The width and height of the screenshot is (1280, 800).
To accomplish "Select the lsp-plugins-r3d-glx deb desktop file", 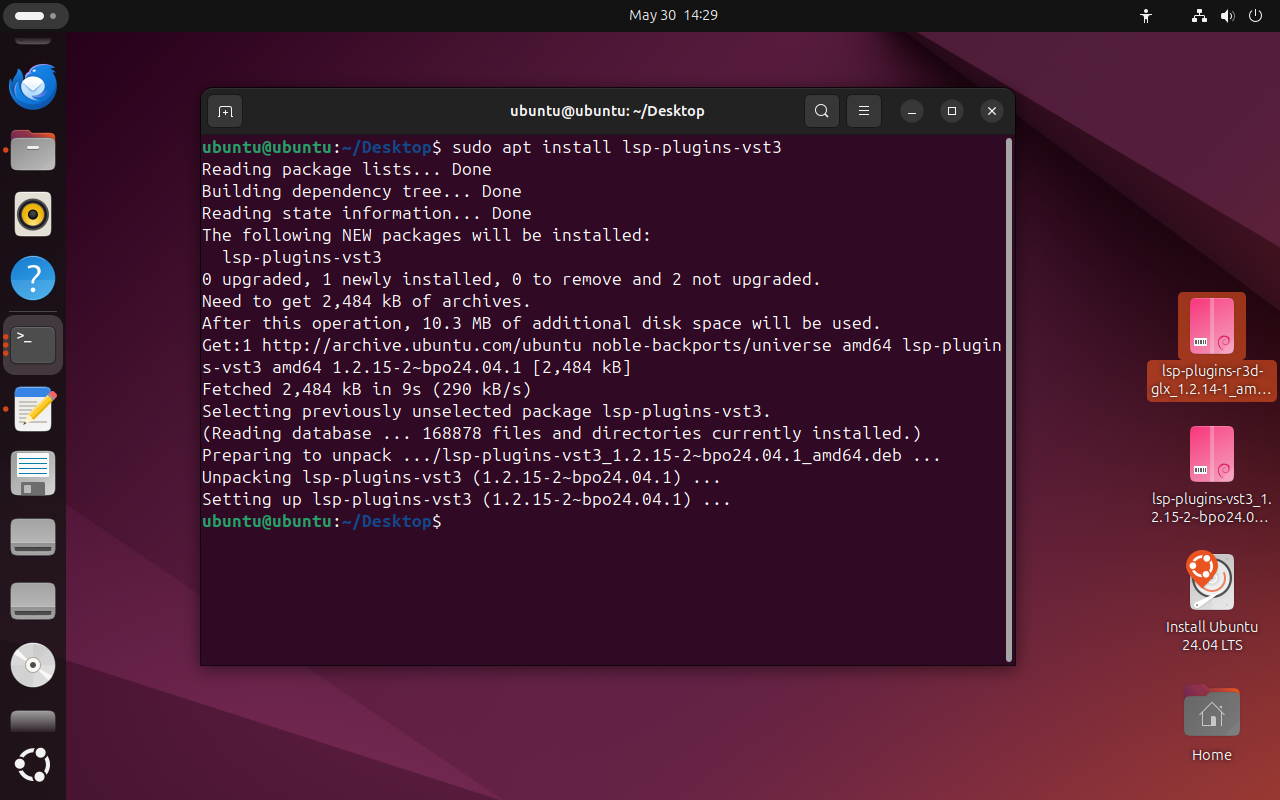I will tap(1212, 347).
